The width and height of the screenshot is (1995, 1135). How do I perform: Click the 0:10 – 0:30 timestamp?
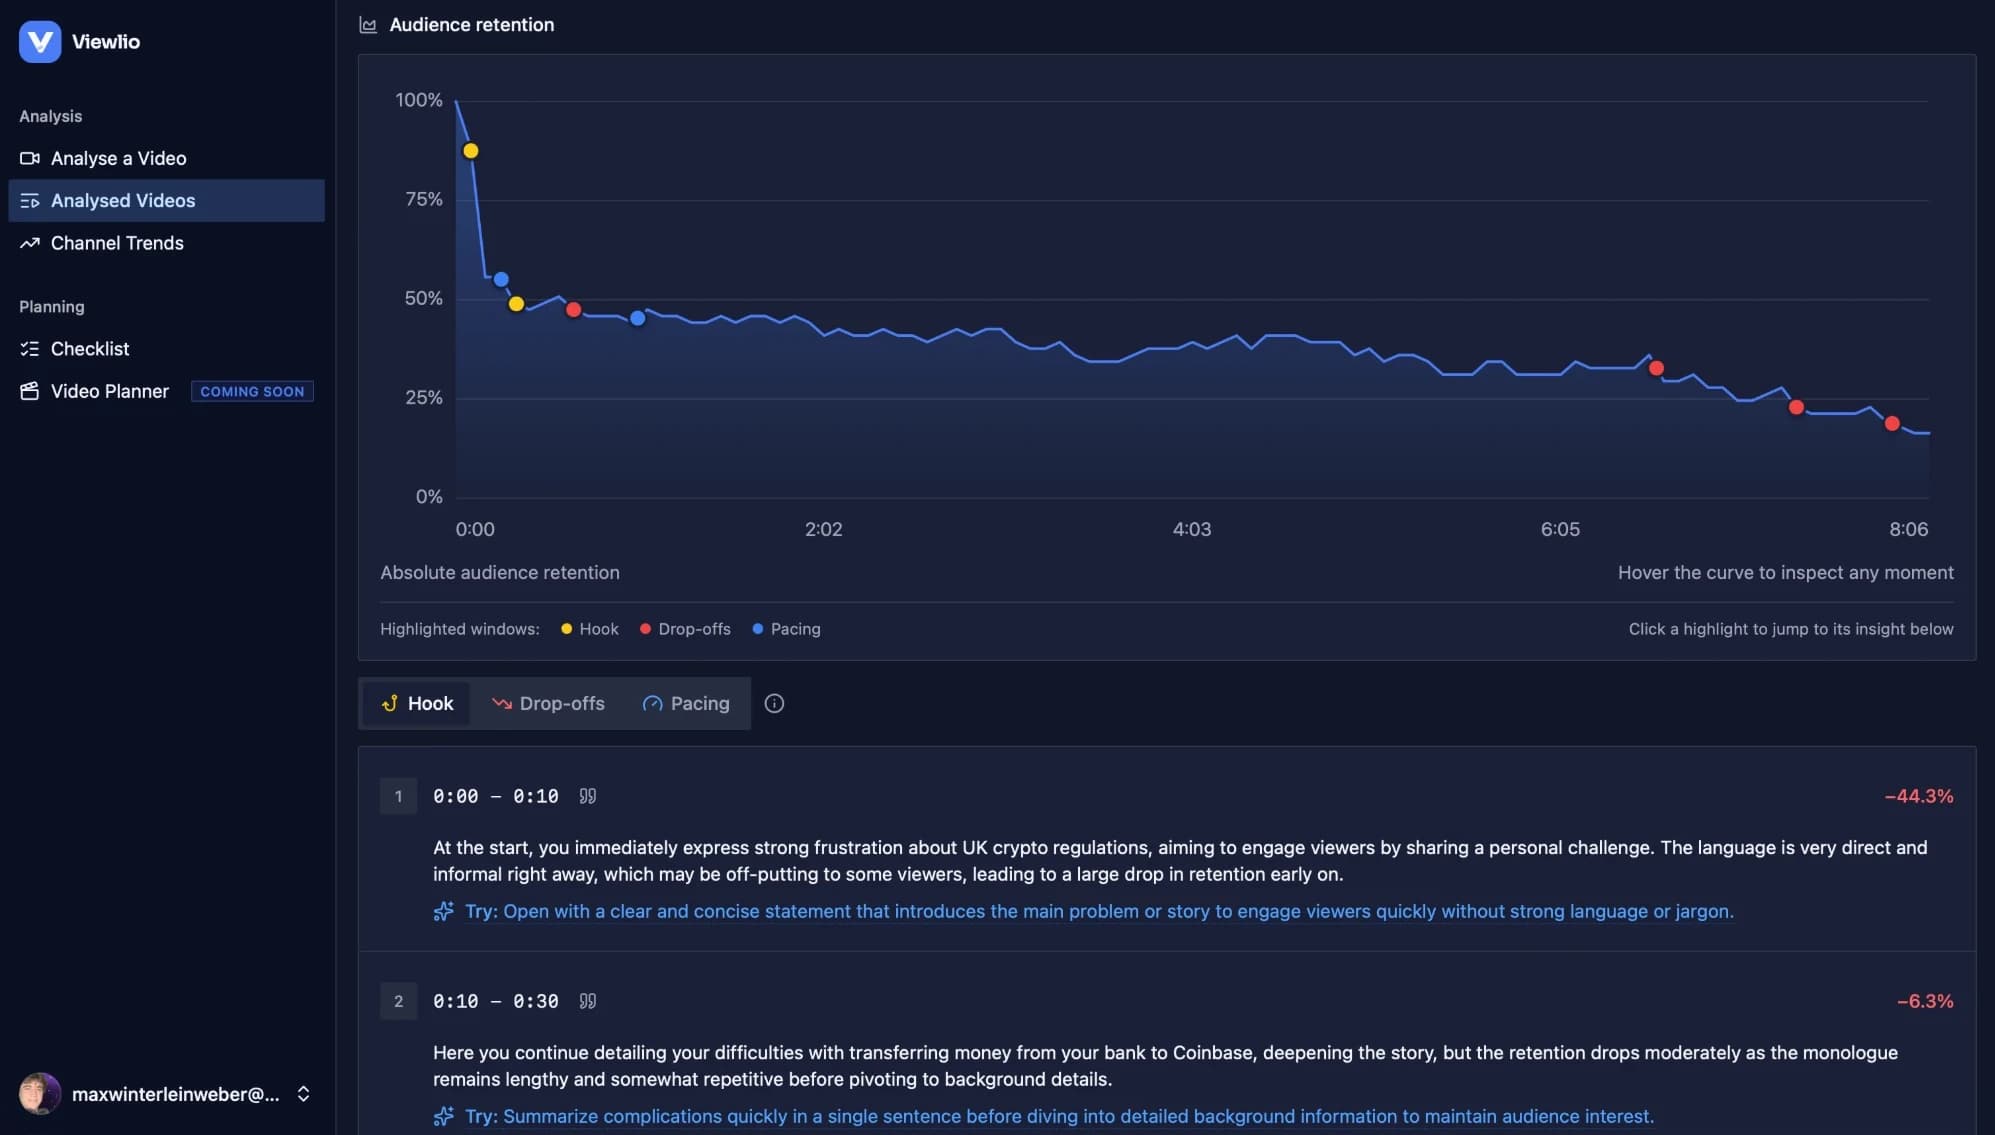coord(496,1001)
